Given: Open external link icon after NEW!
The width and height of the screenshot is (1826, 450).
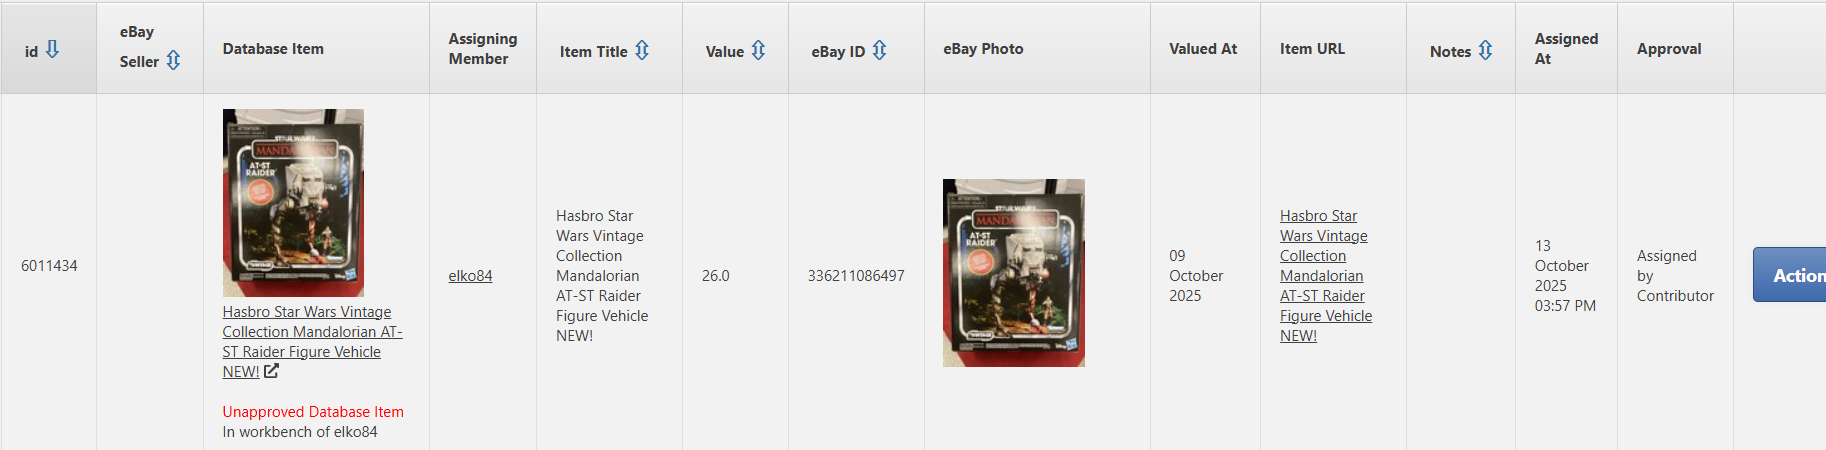Looking at the screenshot, I should (x=271, y=371).
